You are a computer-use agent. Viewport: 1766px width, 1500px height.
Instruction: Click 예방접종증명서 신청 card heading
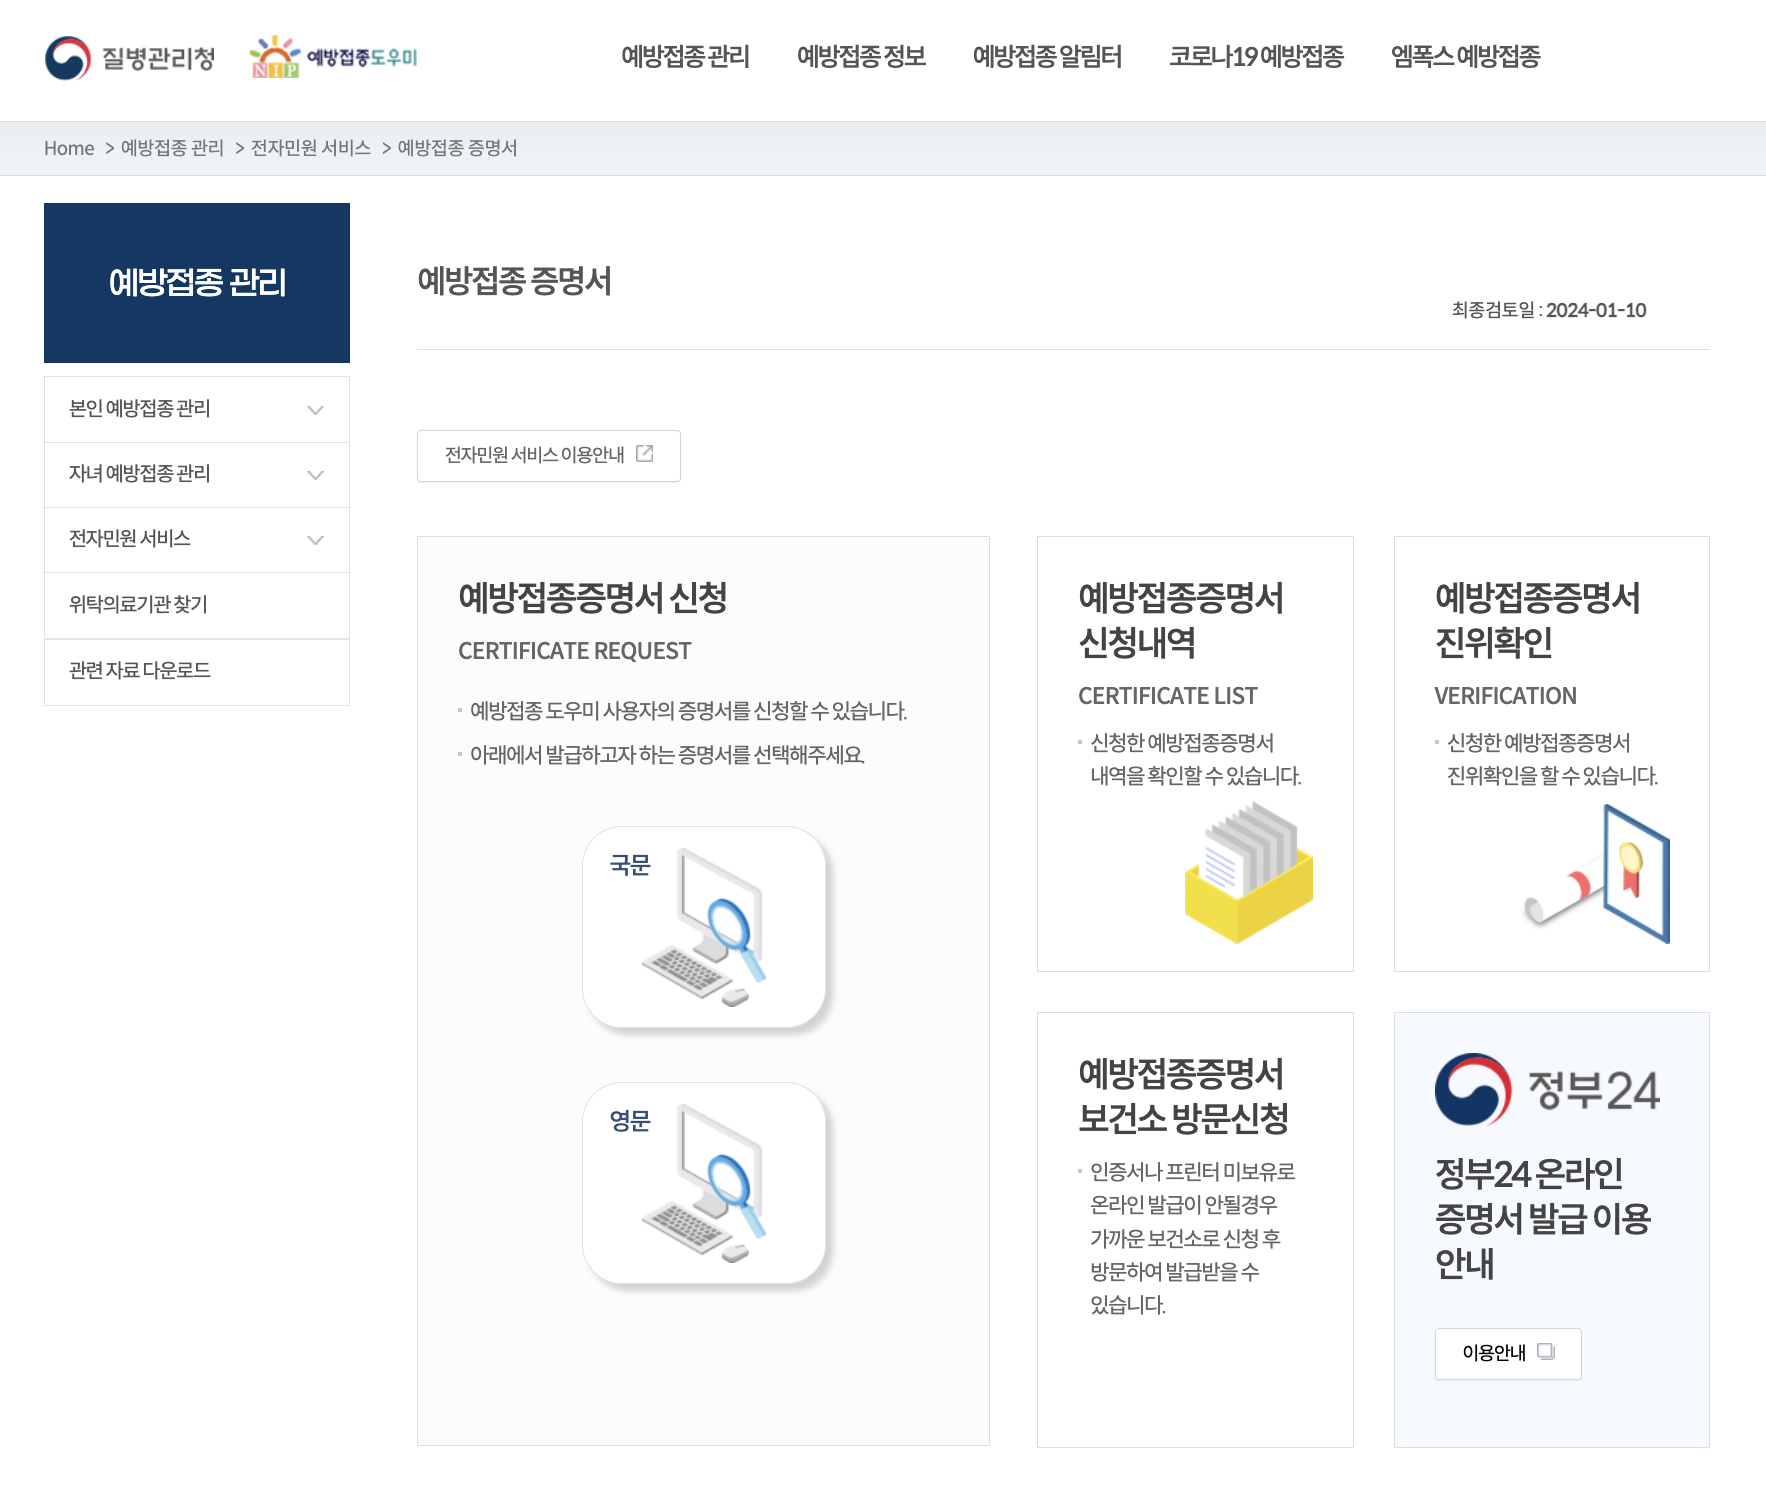pos(592,598)
